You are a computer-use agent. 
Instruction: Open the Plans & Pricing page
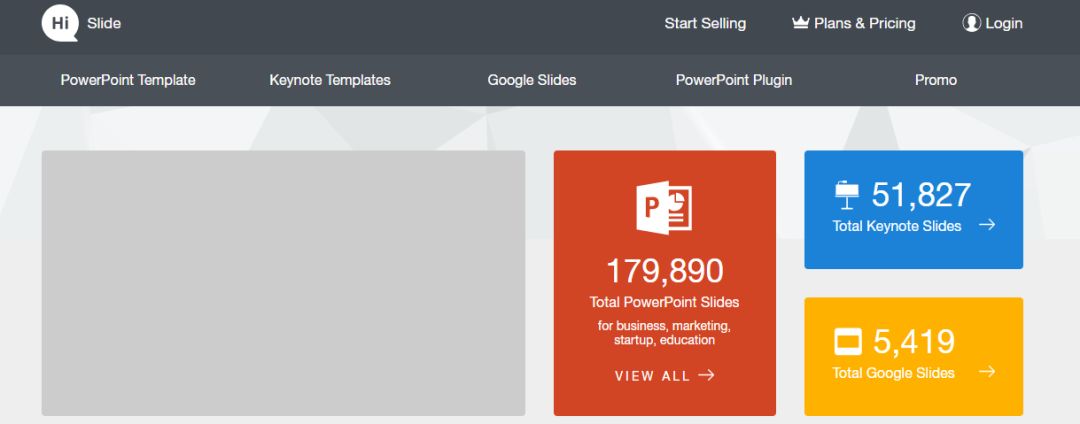(864, 23)
